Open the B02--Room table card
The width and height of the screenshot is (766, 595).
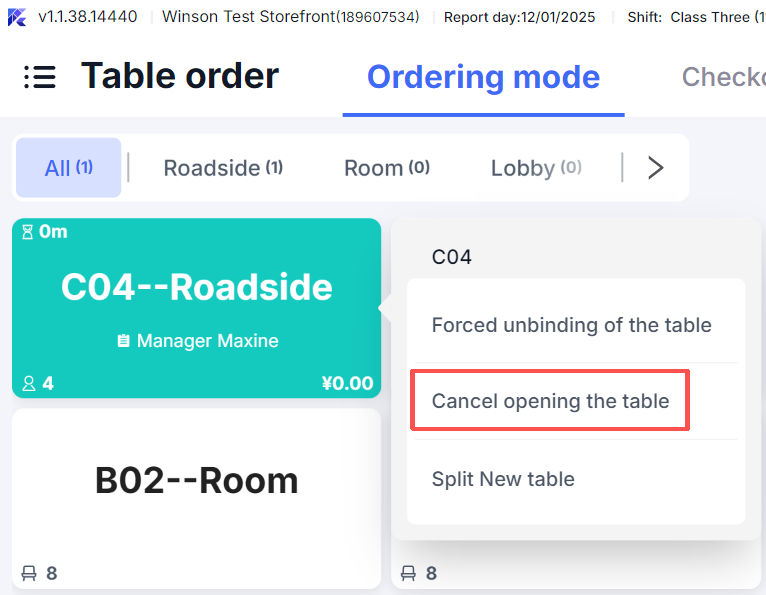(196, 482)
